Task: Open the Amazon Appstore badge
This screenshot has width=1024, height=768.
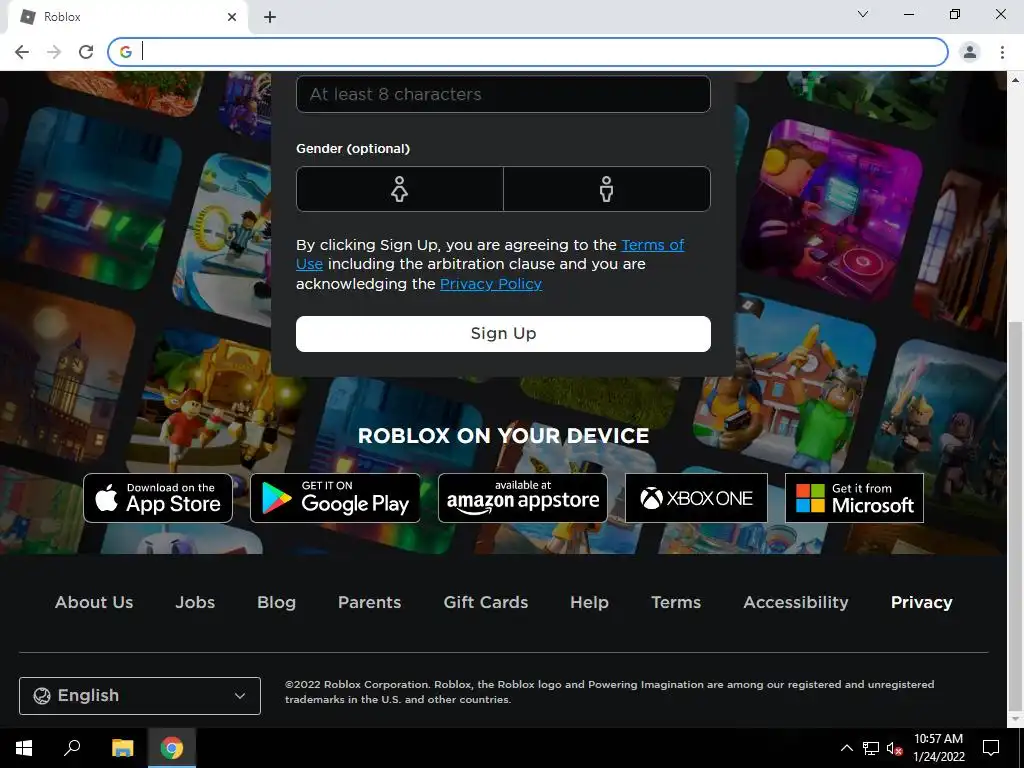Action: (522, 498)
